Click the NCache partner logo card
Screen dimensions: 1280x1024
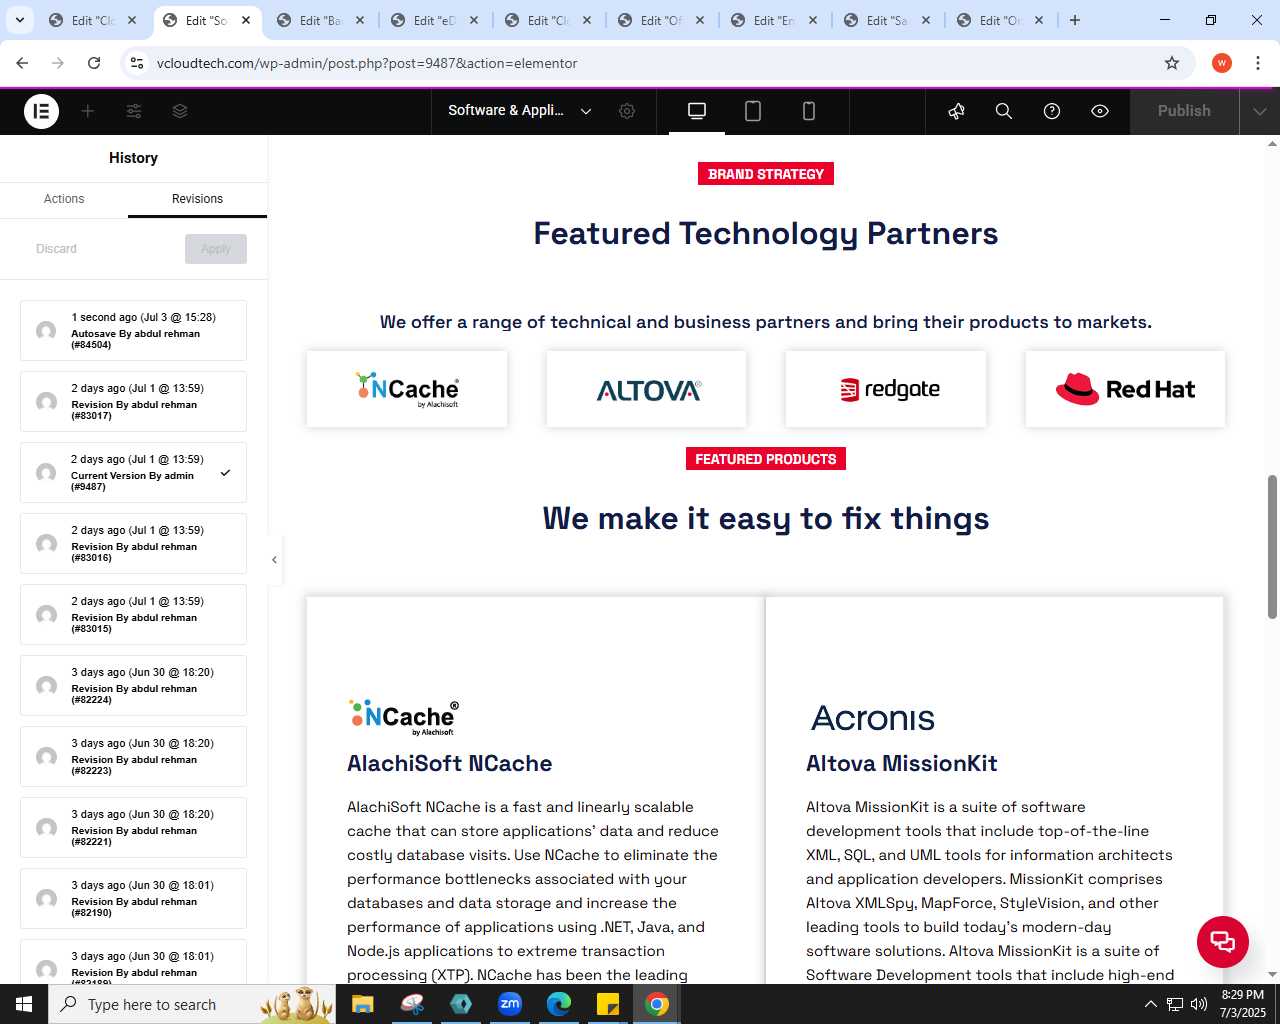[407, 389]
